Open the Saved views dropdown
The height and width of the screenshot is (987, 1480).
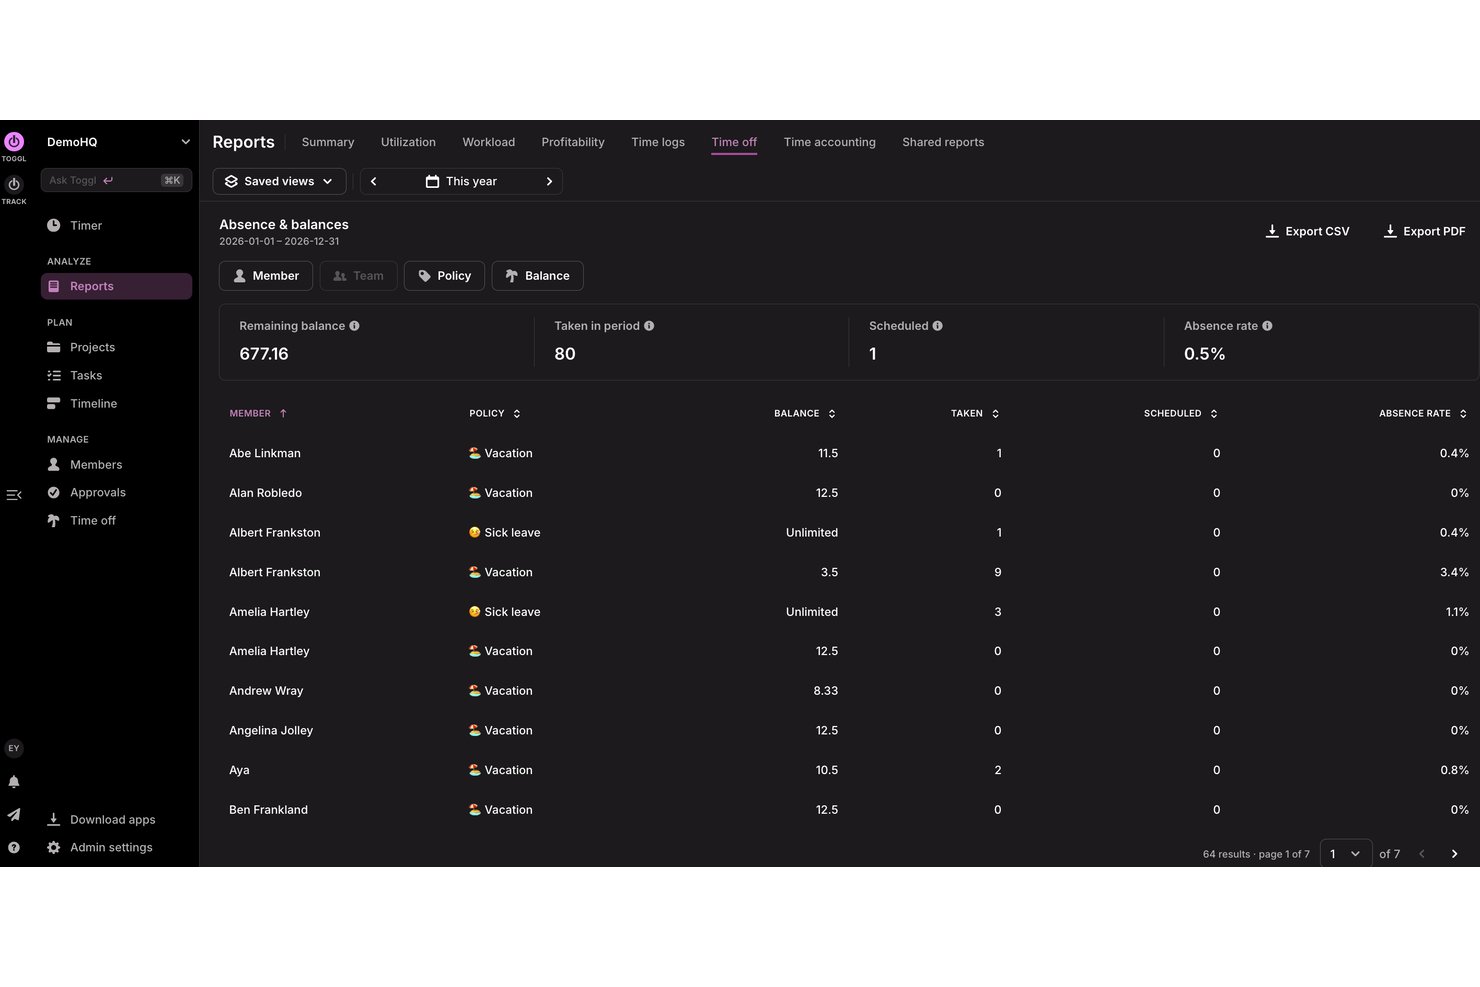(x=280, y=182)
